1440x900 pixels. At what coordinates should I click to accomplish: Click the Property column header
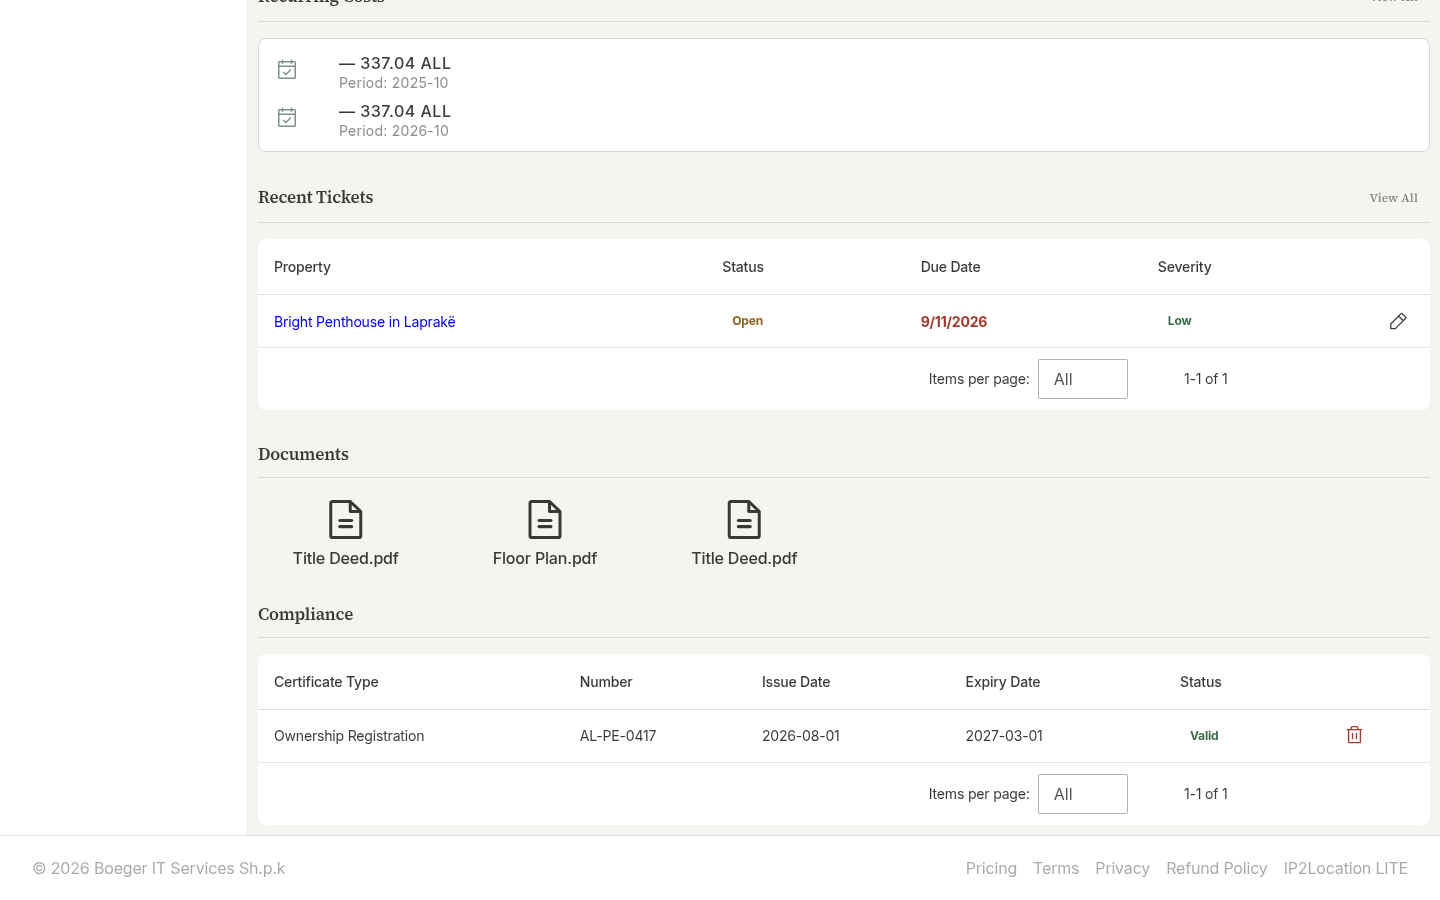302,267
